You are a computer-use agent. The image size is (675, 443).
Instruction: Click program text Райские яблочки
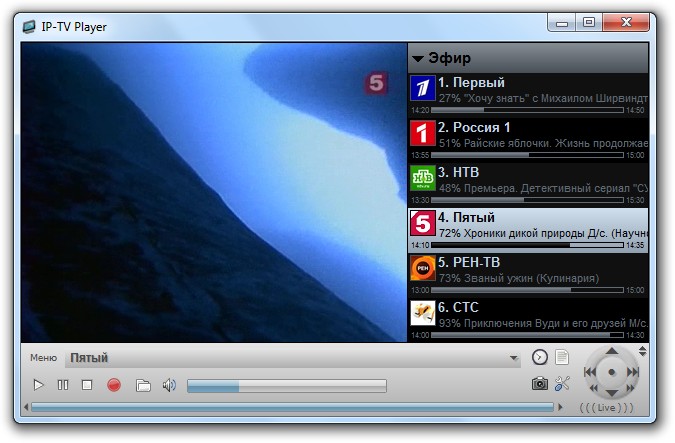[x=507, y=143]
